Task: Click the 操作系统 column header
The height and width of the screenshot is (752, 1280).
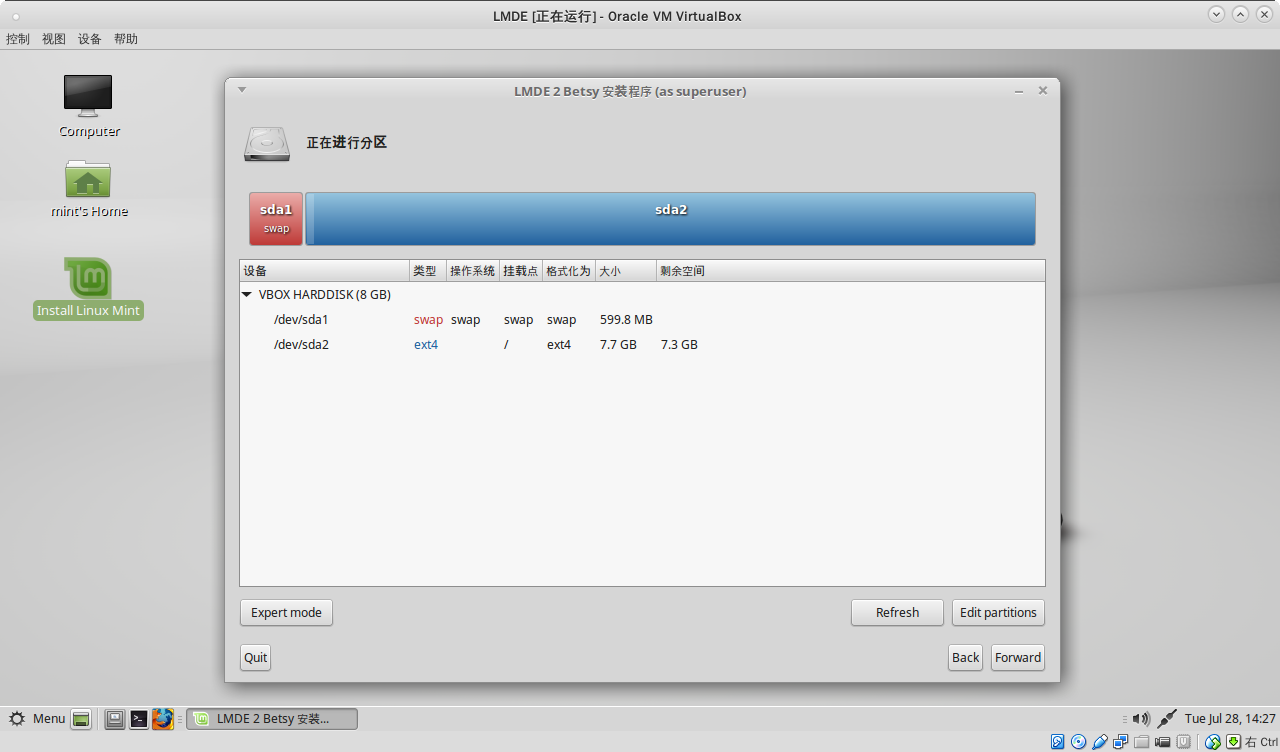Action: (473, 271)
